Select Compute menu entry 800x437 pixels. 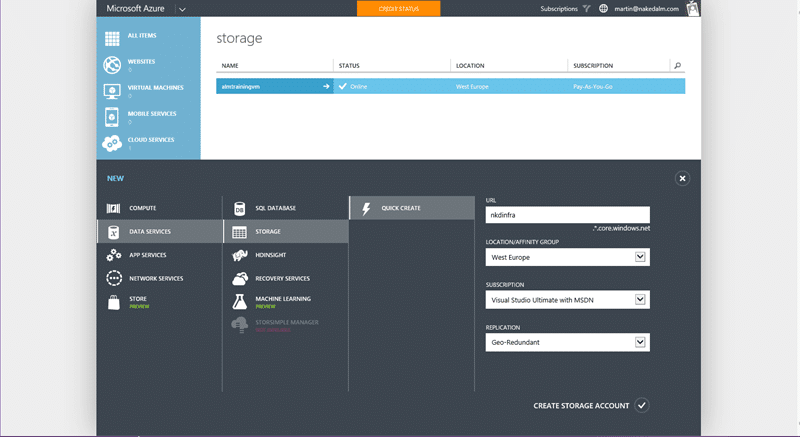click(x=159, y=208)
